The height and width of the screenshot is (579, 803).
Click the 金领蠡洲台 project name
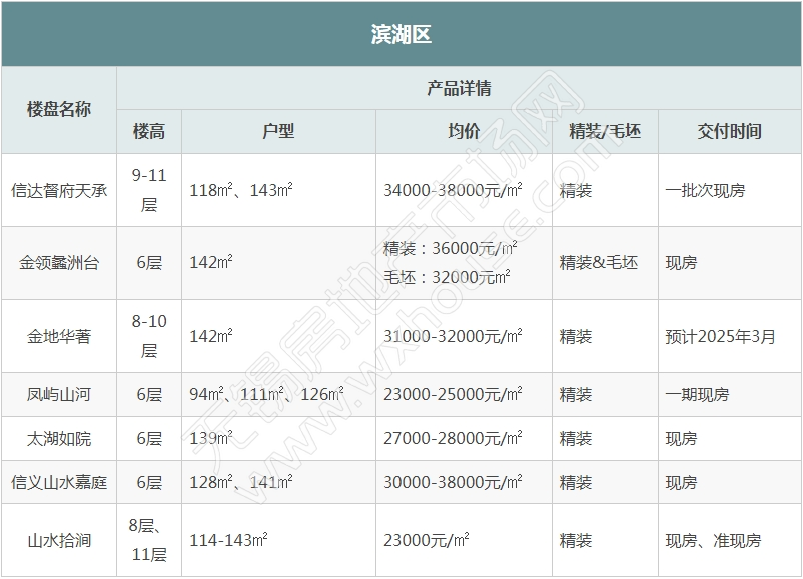click(x=59, y=263)
